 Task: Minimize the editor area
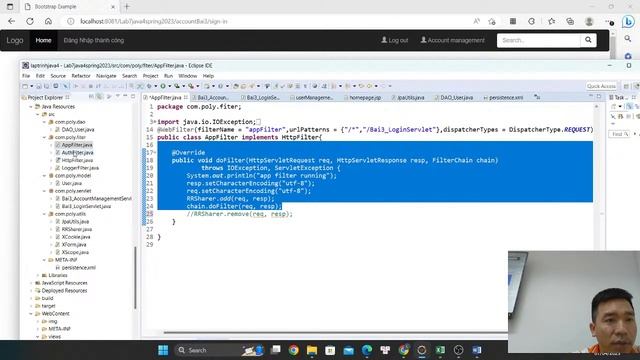[x=591, y=97]
